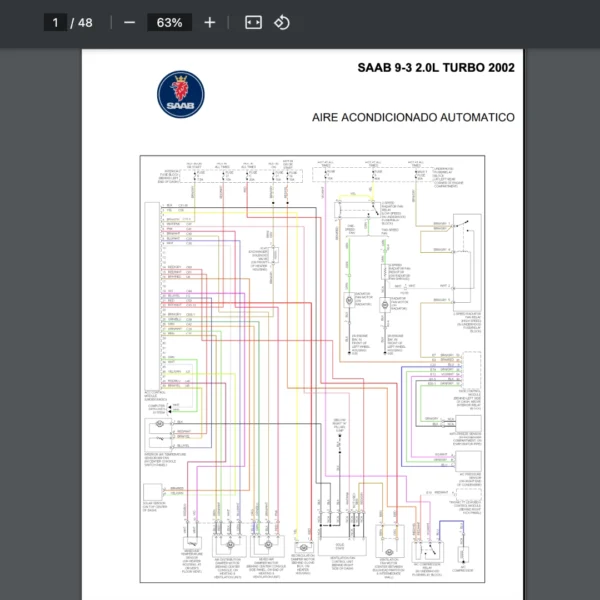Click the SAAB logo on the page

(181, 97)
